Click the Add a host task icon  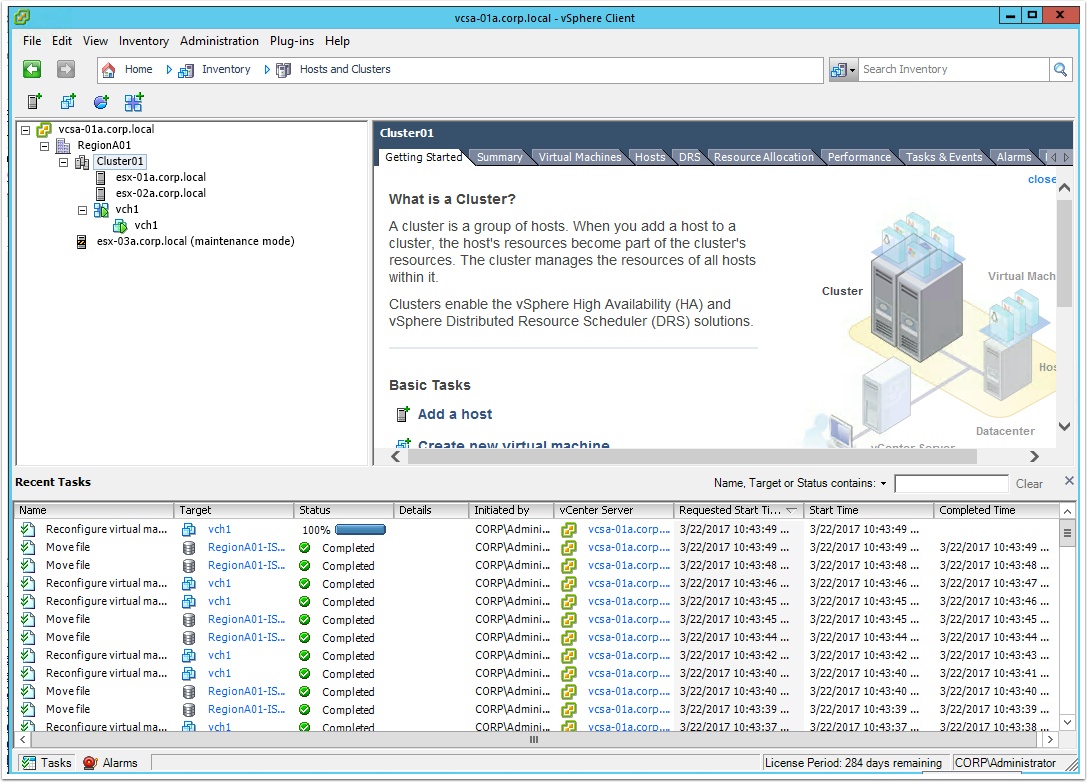[403, 415]
